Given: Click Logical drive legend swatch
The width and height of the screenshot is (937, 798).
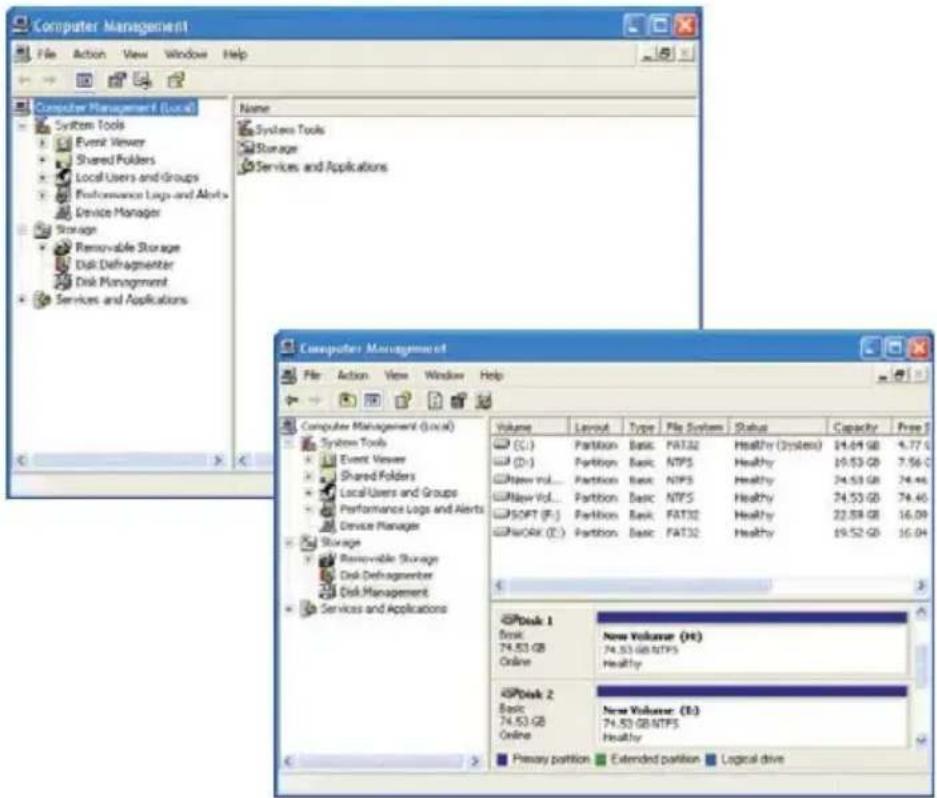Looking at the screenshot, I should (x=711, y=759).
